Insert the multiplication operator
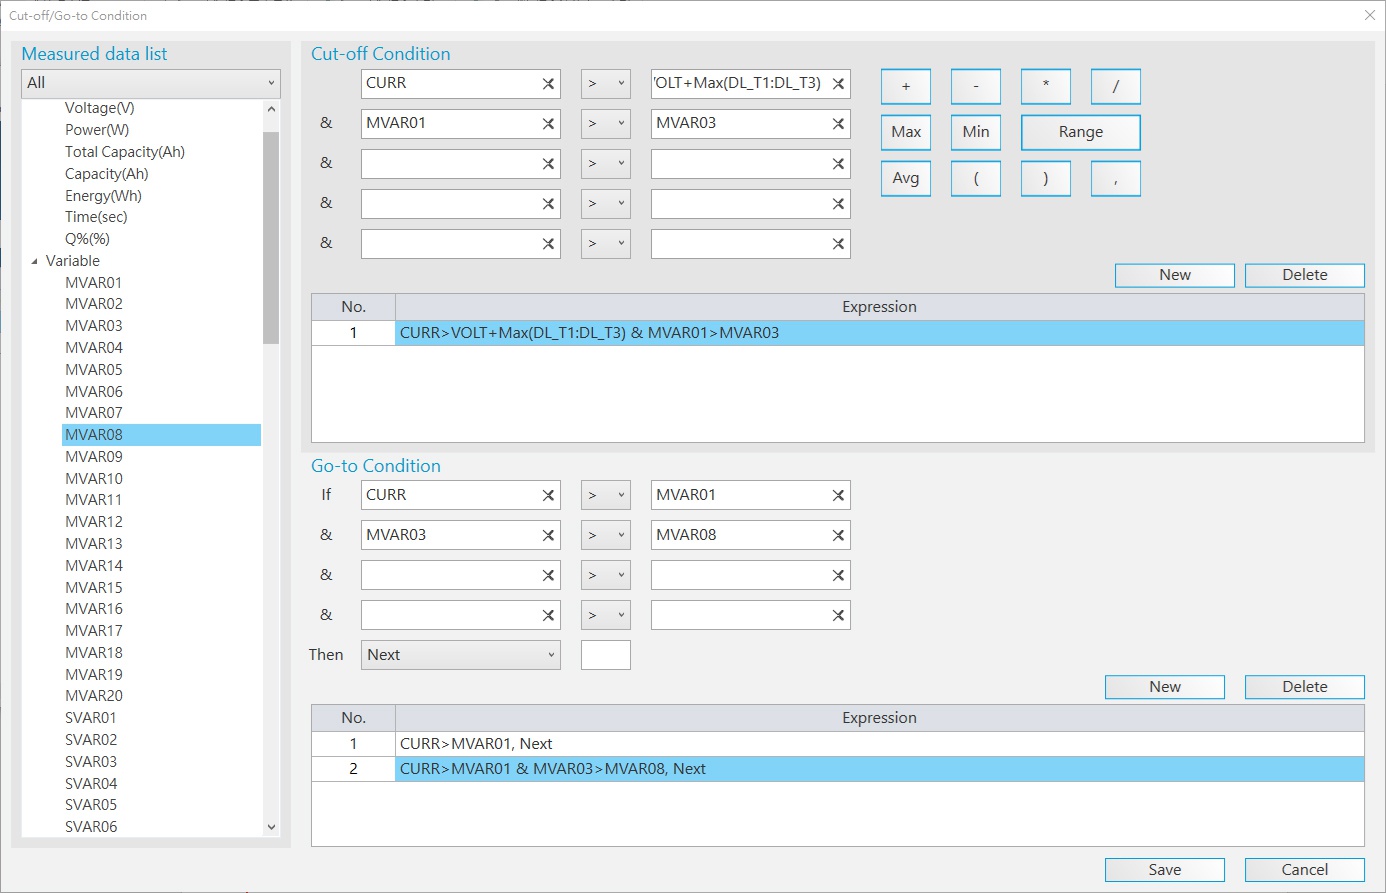Screen dimensions: 1386x893 click(x=1045, y=87)
